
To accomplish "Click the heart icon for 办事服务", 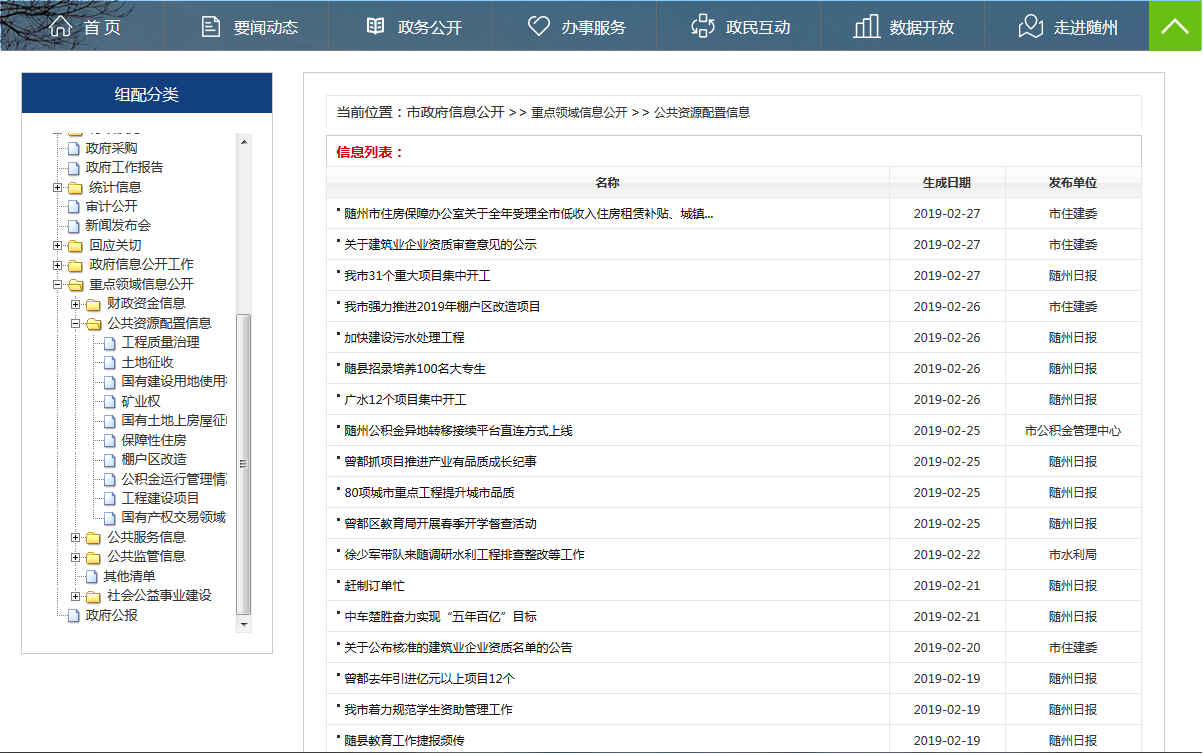I will pos(539,26).
